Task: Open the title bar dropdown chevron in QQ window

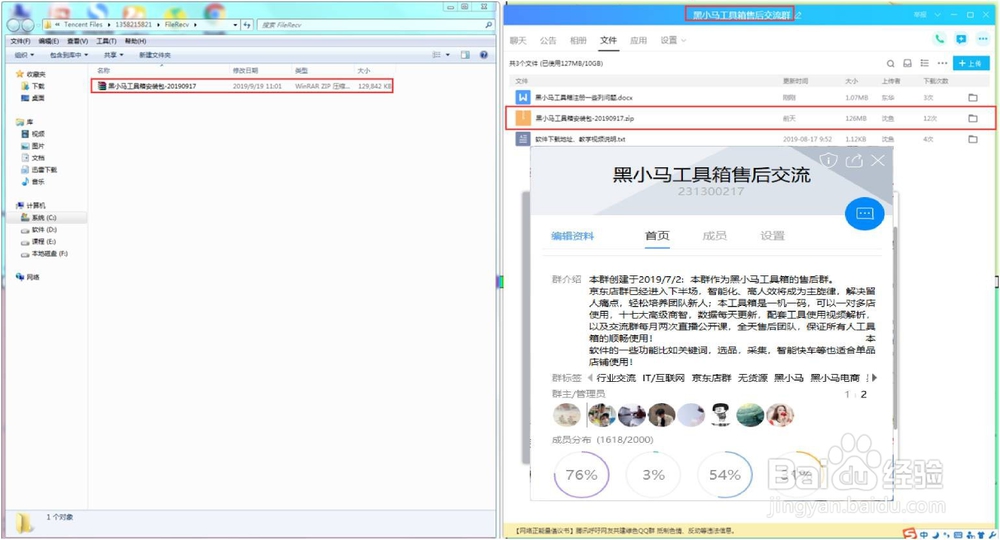Action: click(937, 14)
